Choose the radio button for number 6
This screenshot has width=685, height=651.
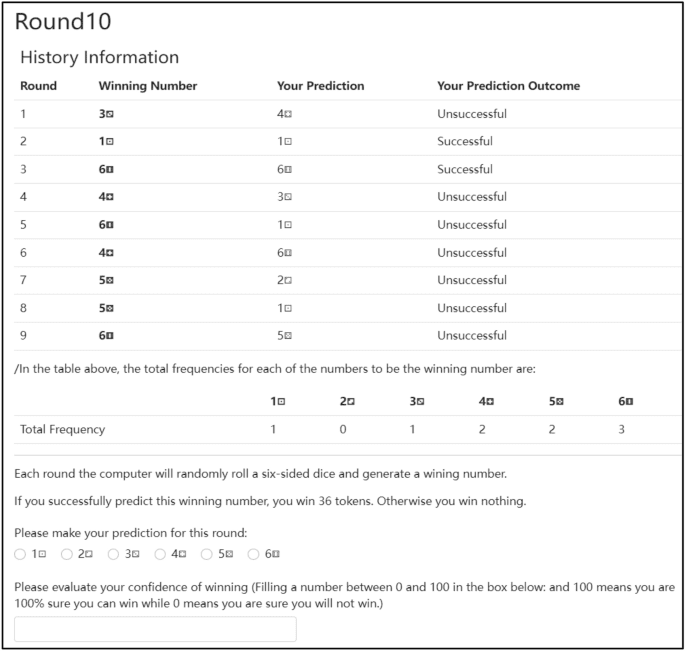tap(254, 553)
